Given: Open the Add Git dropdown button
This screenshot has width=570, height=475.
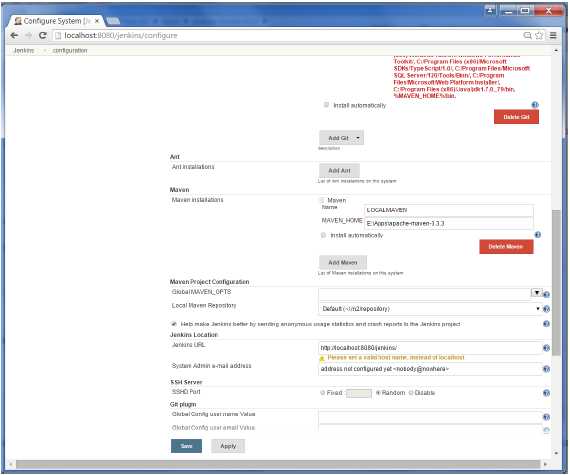Looking at the screenshot, I should 341,138.
